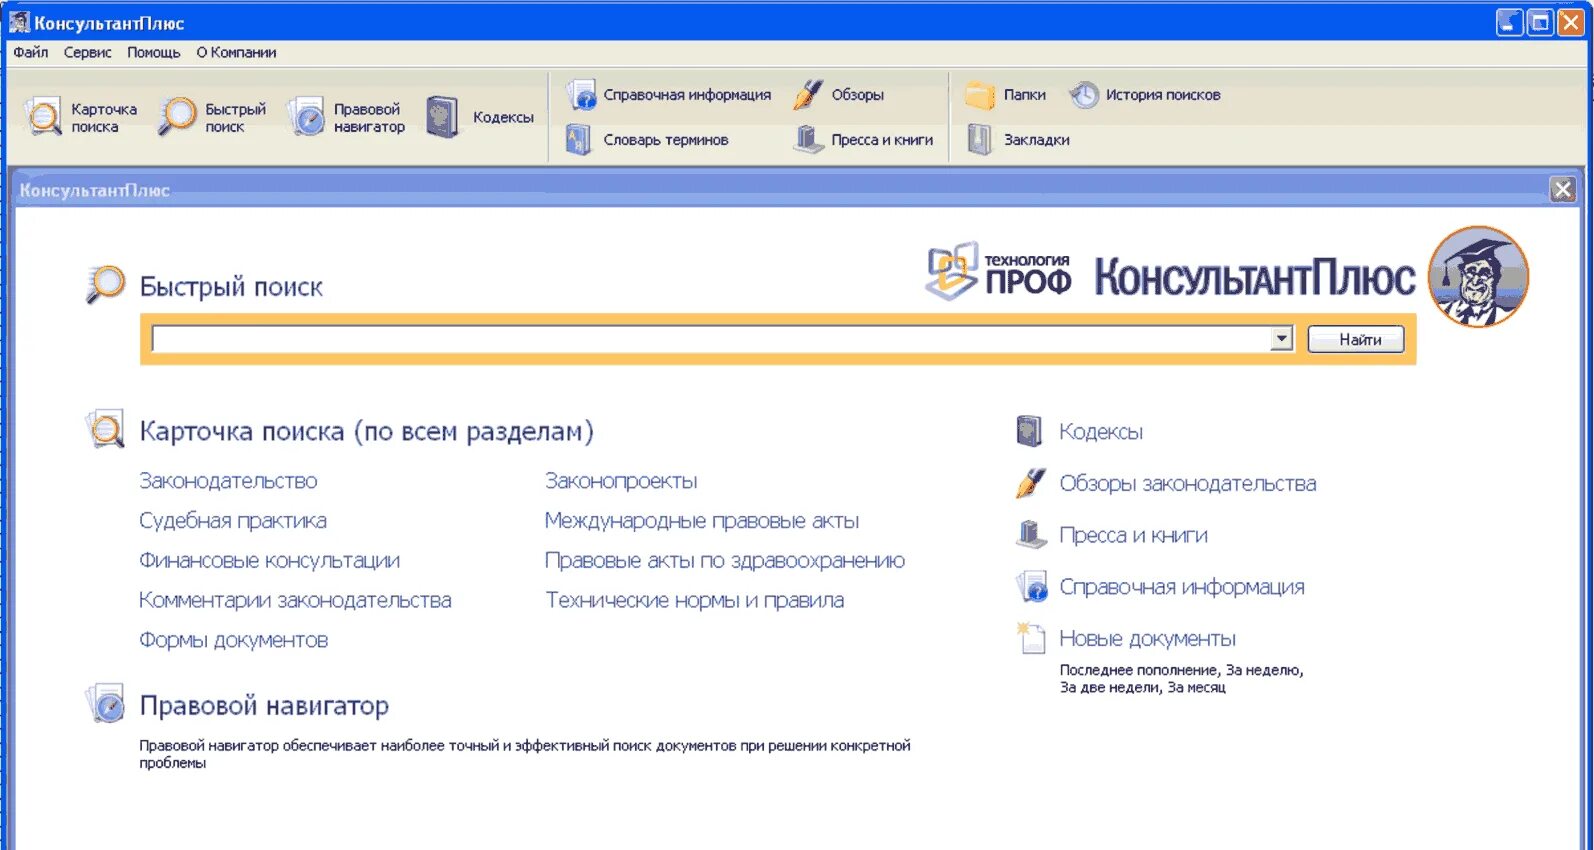Image resolution: width=1594 pixels, height=850 pixels.
Task: Select За две недели new documents filter
Action: pos(1110,687)
